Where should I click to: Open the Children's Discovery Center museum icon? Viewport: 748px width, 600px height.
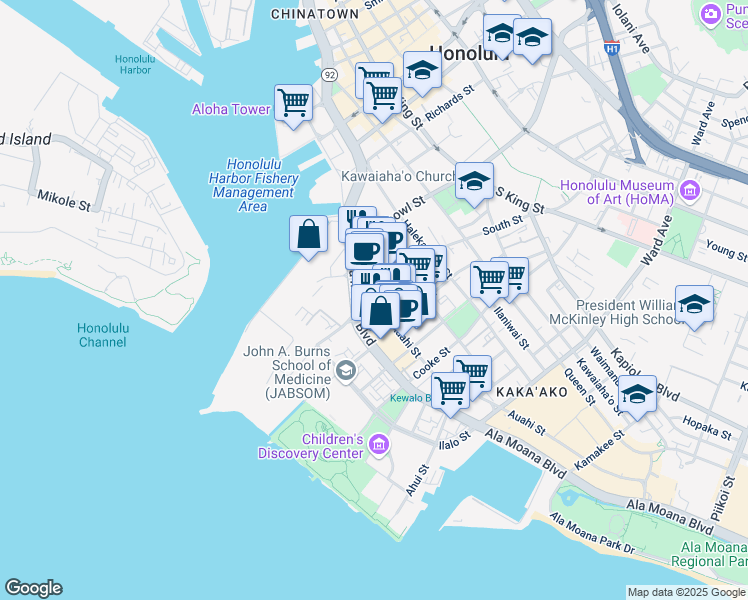379,445
